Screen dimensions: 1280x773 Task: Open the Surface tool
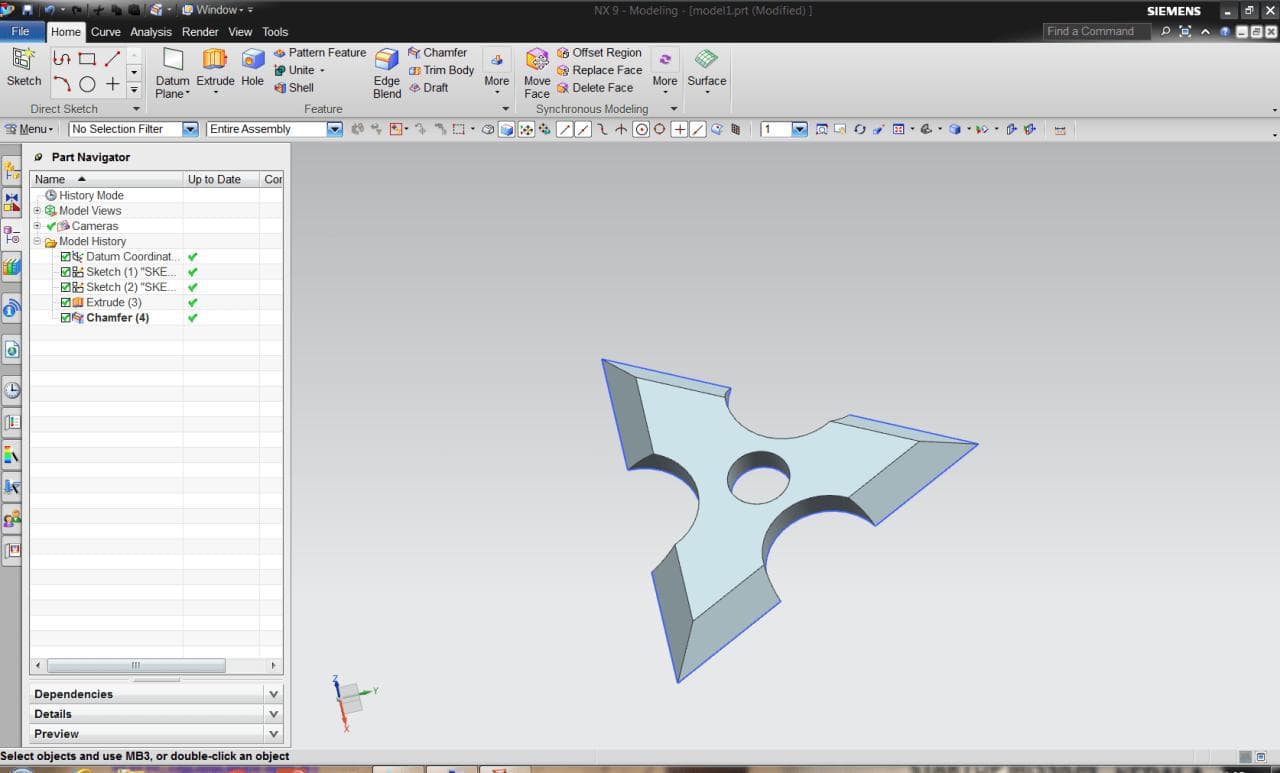(707, 67)
